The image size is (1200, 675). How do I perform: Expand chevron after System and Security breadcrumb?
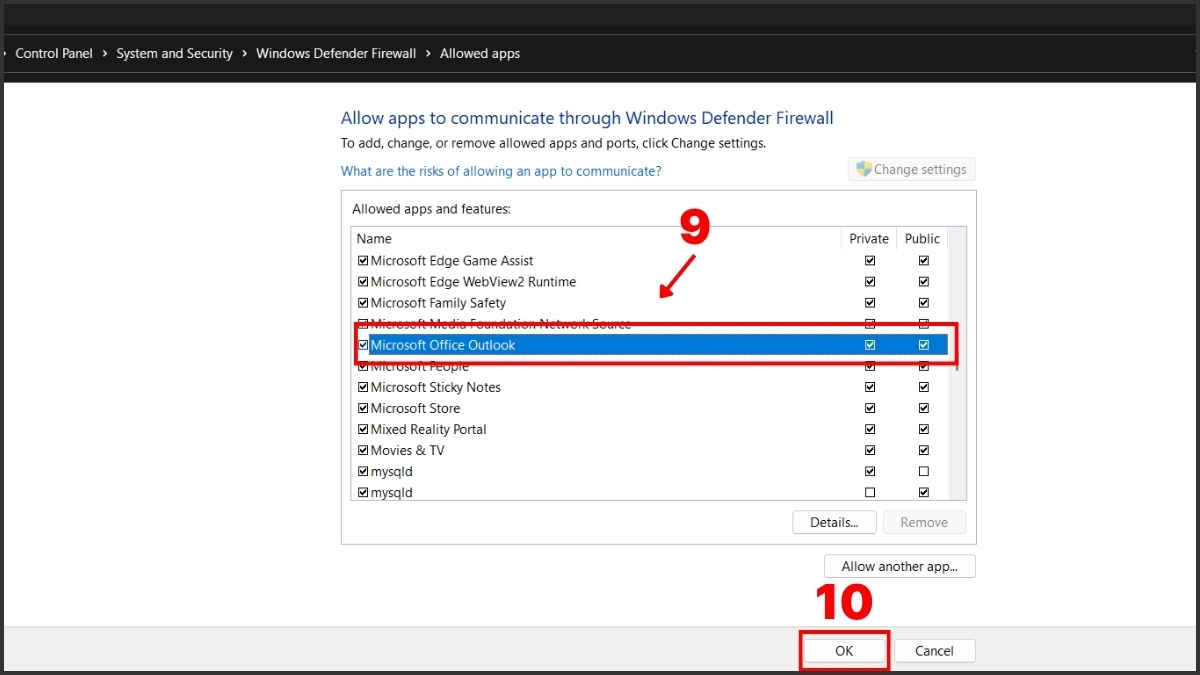[244, 54]
